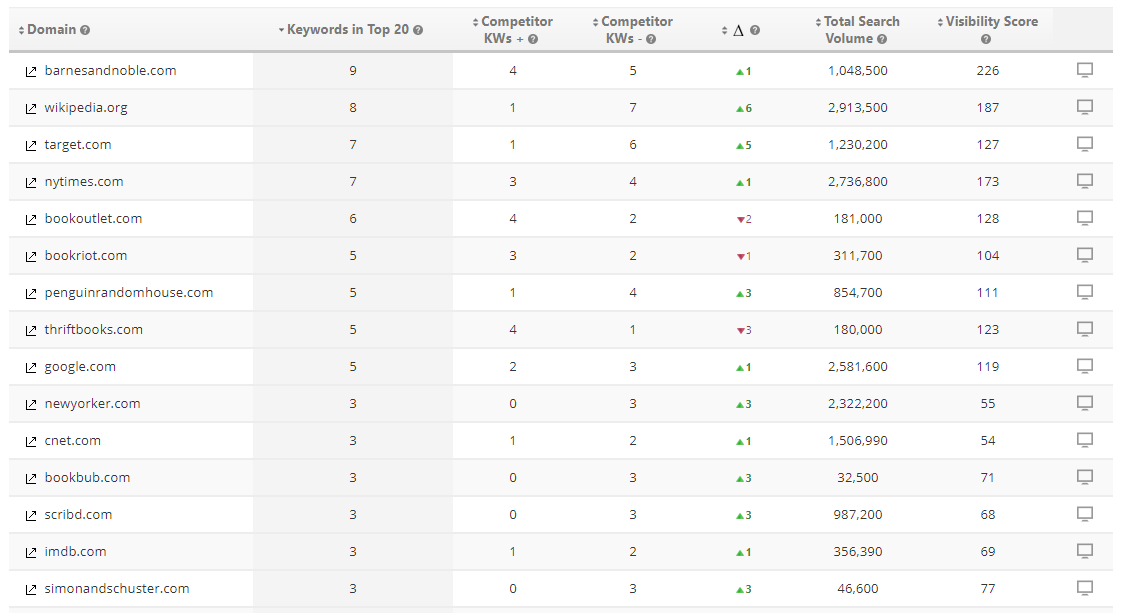Show help for Total Search Volume column
Image resolution: width=1121 pixels, height=613 pixels.
pos(882,39)
